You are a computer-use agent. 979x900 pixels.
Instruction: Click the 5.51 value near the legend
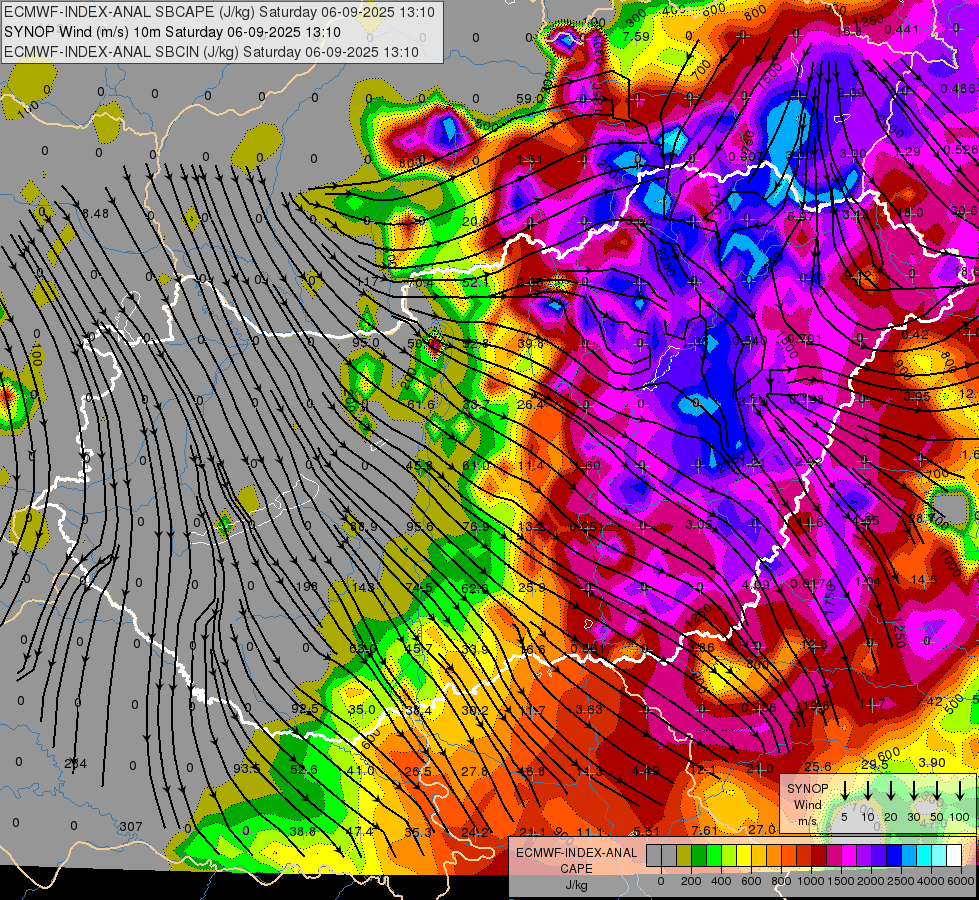tap(646, 831)
